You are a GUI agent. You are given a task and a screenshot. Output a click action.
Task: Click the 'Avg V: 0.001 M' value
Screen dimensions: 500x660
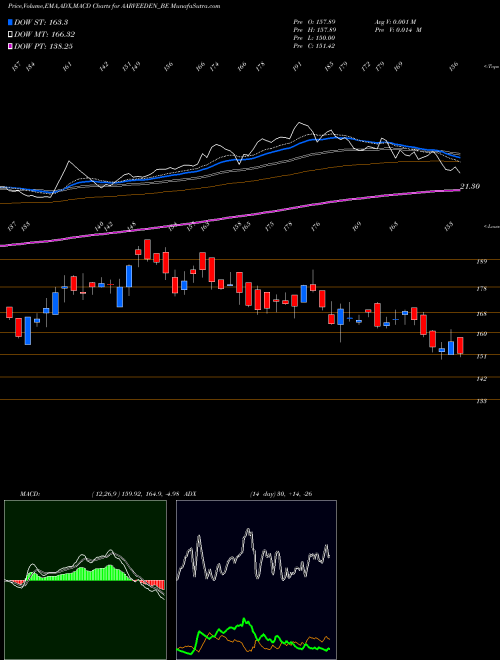[x=395, y=21]
